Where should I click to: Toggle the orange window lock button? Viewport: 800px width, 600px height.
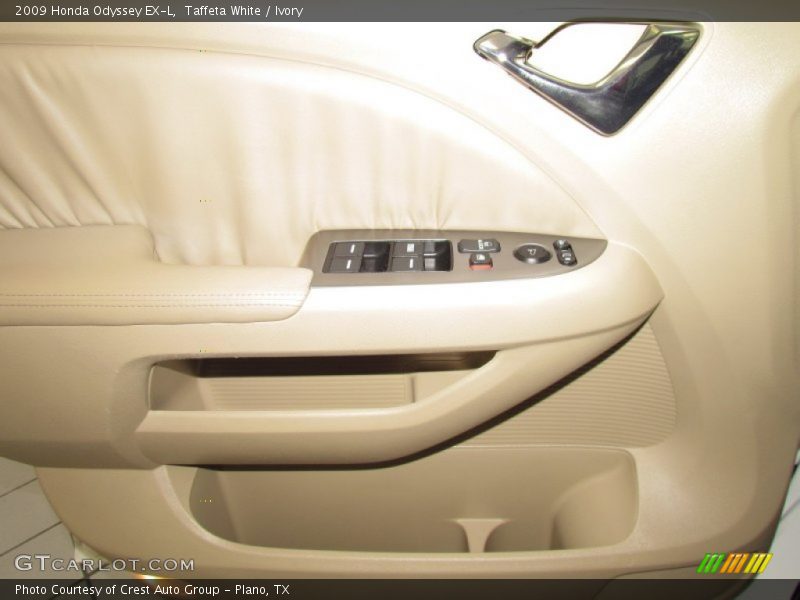481,264
